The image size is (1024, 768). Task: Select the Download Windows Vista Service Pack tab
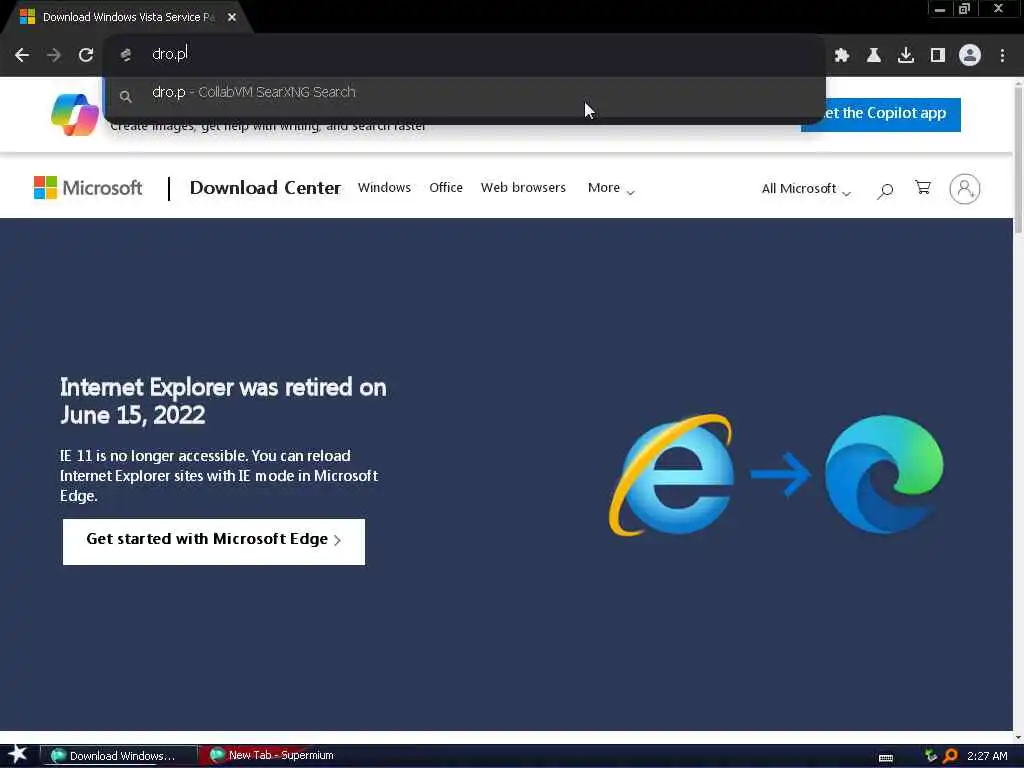[x=127, y=17]
